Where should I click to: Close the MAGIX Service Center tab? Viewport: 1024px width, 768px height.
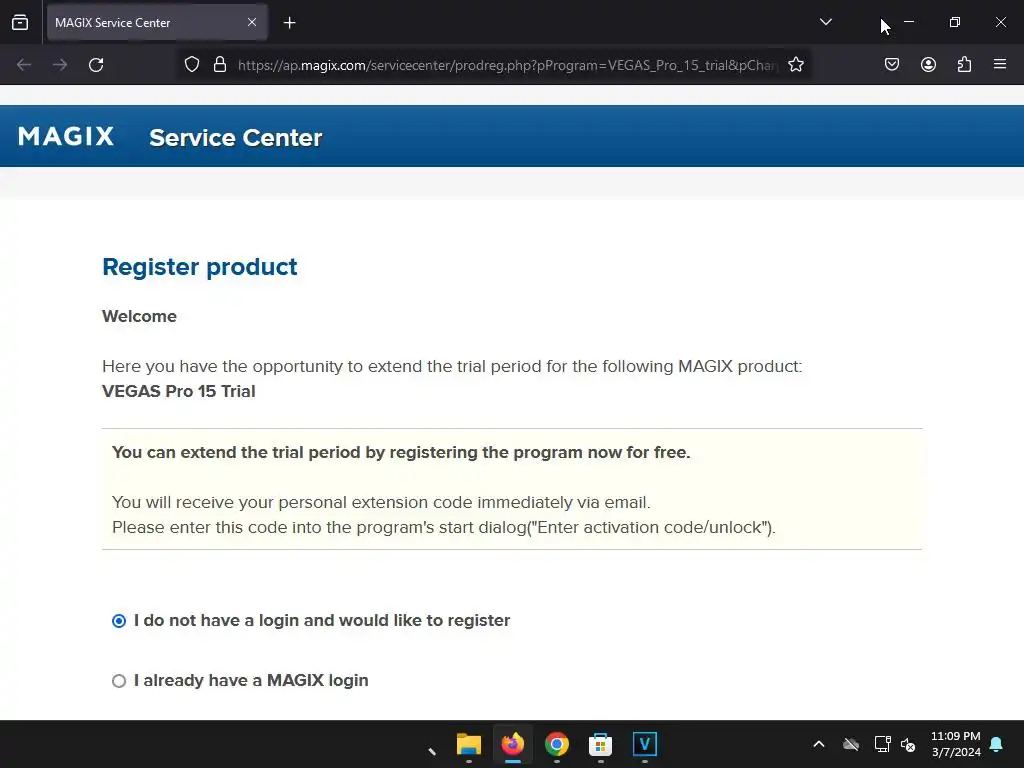252,22
